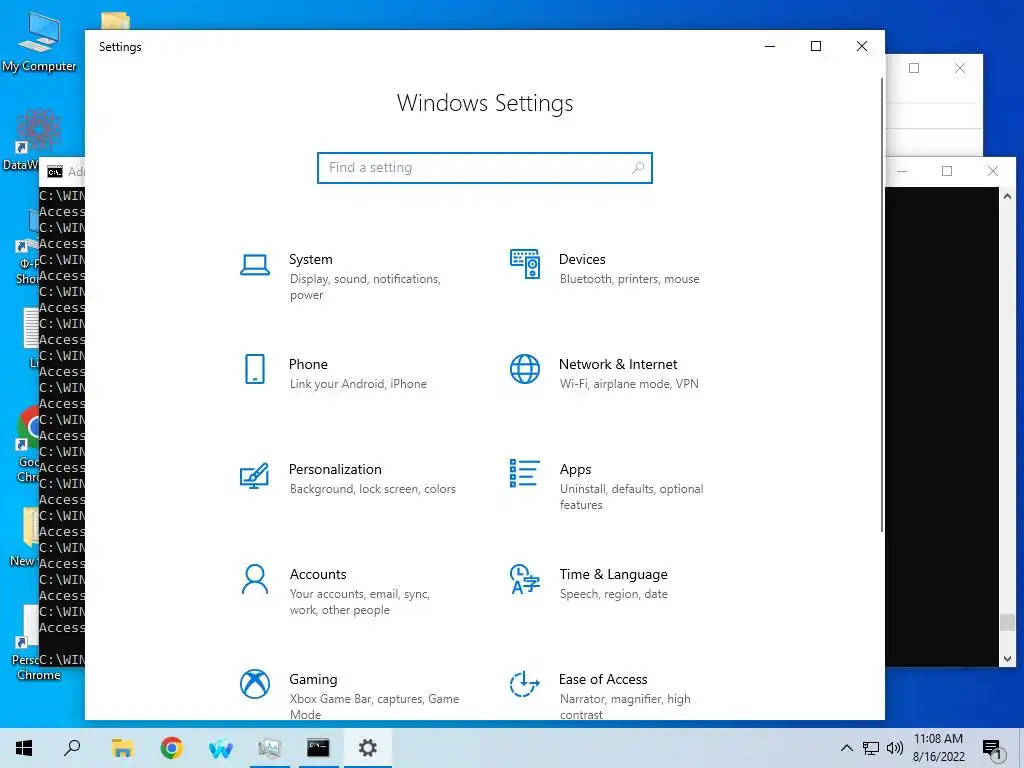Open the Accounts person icon
The width and height of the screenshot is (1024, 768).
pos(255,579)
